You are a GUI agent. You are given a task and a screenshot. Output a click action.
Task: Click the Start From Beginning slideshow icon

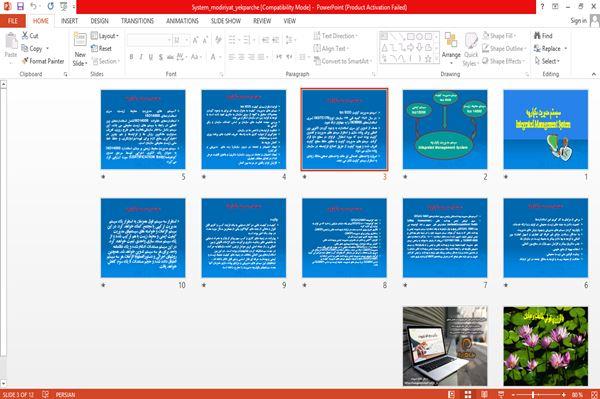click(64, 7)
